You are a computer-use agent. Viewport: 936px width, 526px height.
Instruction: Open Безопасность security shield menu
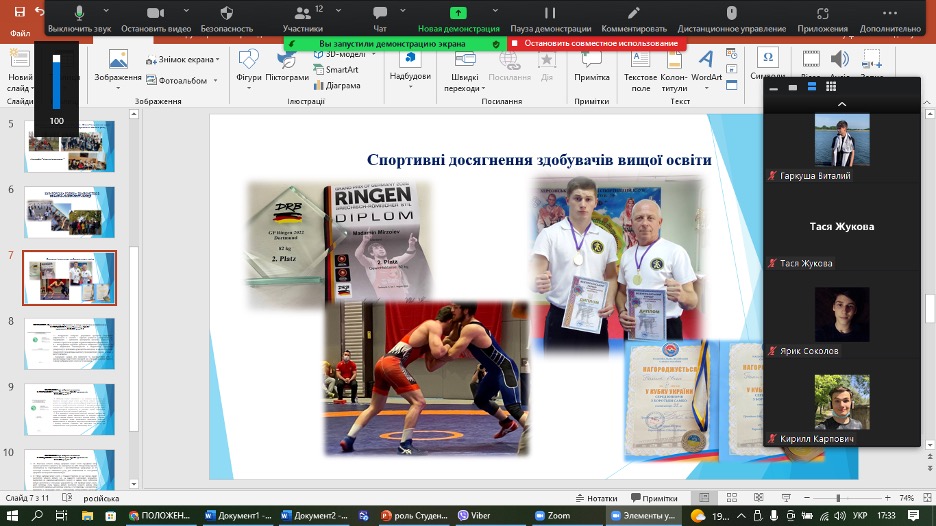point(227,19)
